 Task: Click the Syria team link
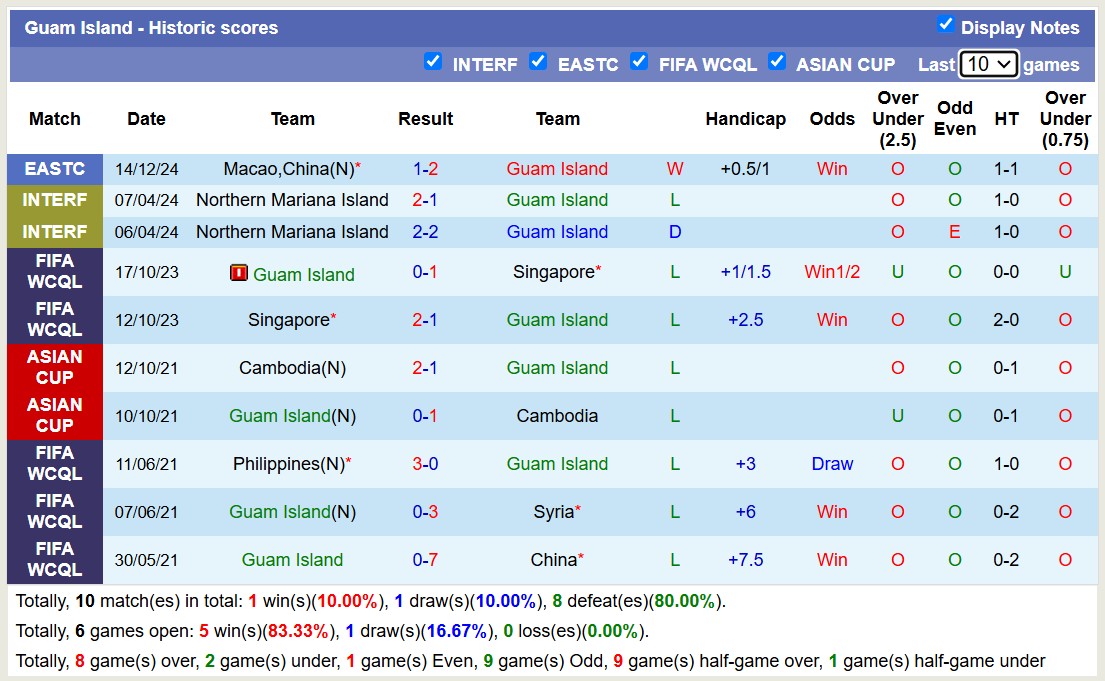pyautogui.click(x=553, y=511)
